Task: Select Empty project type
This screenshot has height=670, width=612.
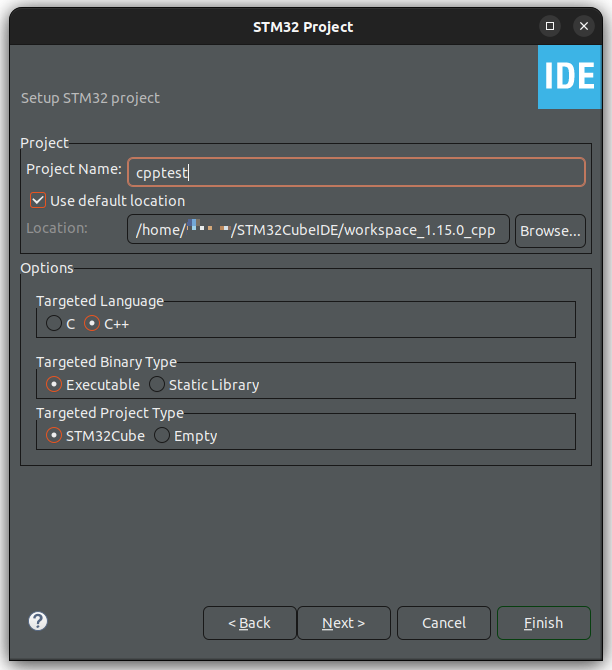Action: pyautogui.click(x=162, y=435)
